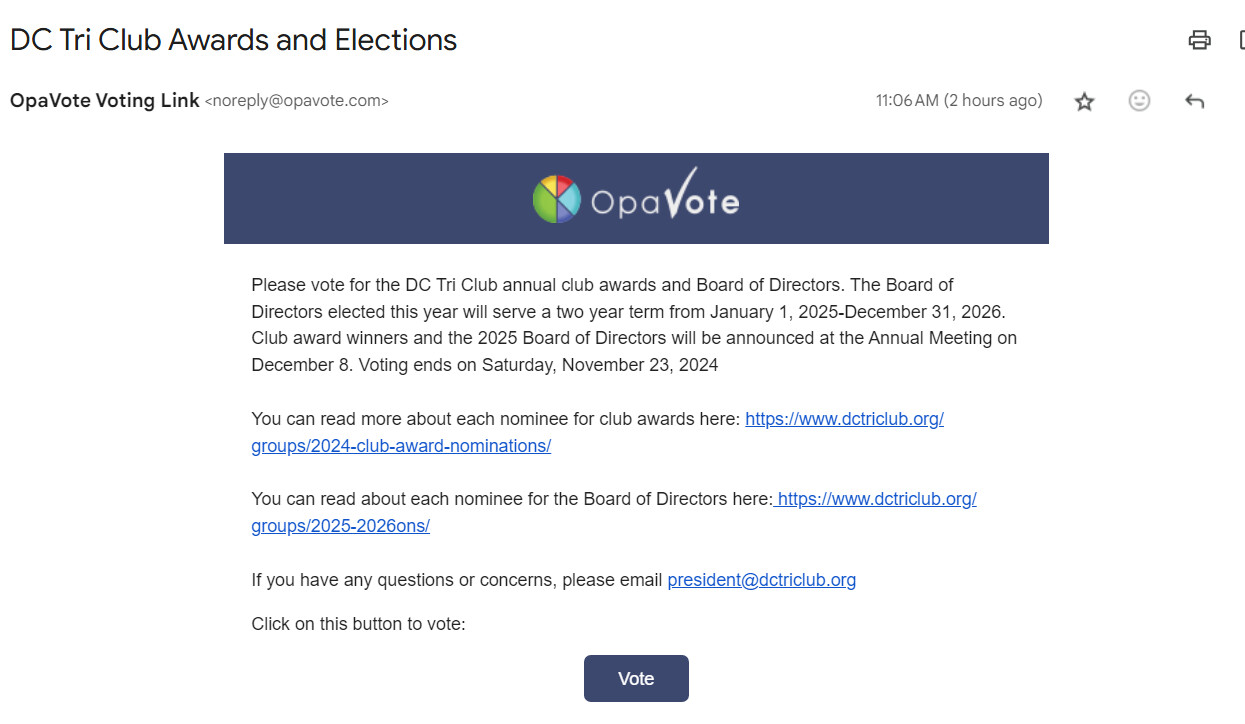Click the text 'Click on this button to vote:'
This screenshot has height=724, width=1245.
point(358,625)
